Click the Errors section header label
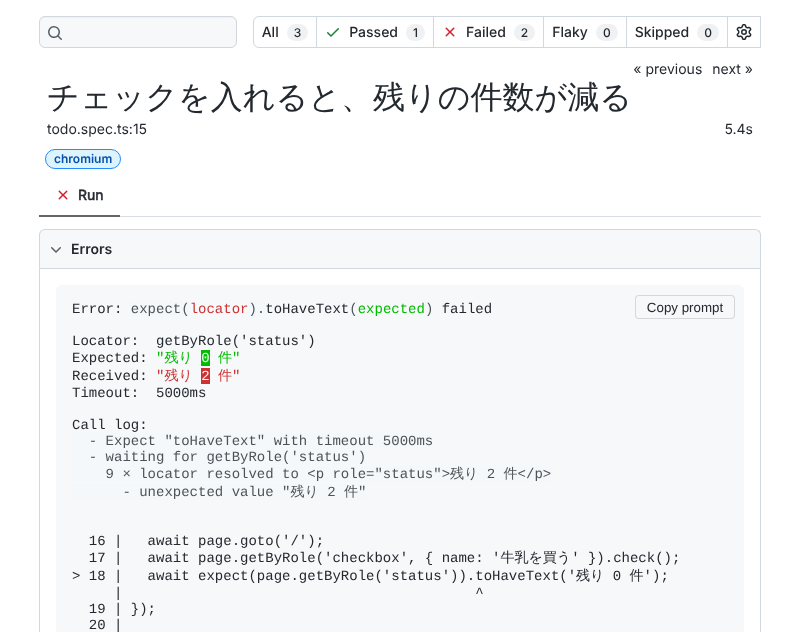The width and height of the screenshot is (800, 632). [x=91, y=249]
